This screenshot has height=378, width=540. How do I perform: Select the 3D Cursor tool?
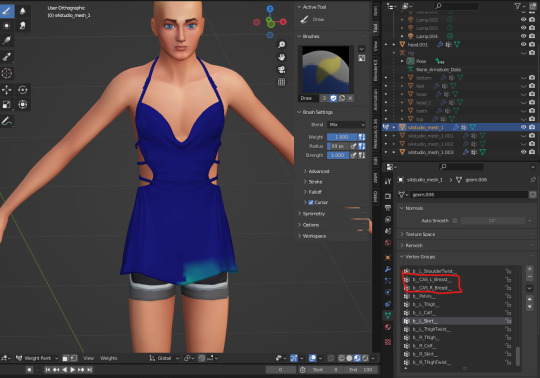[x=7, y=73]
